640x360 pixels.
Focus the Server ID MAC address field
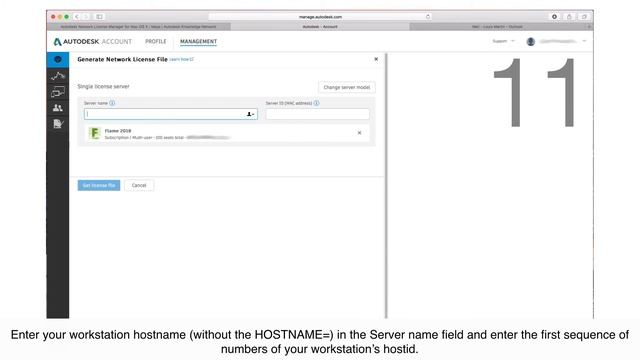click(x=318, y=114)
